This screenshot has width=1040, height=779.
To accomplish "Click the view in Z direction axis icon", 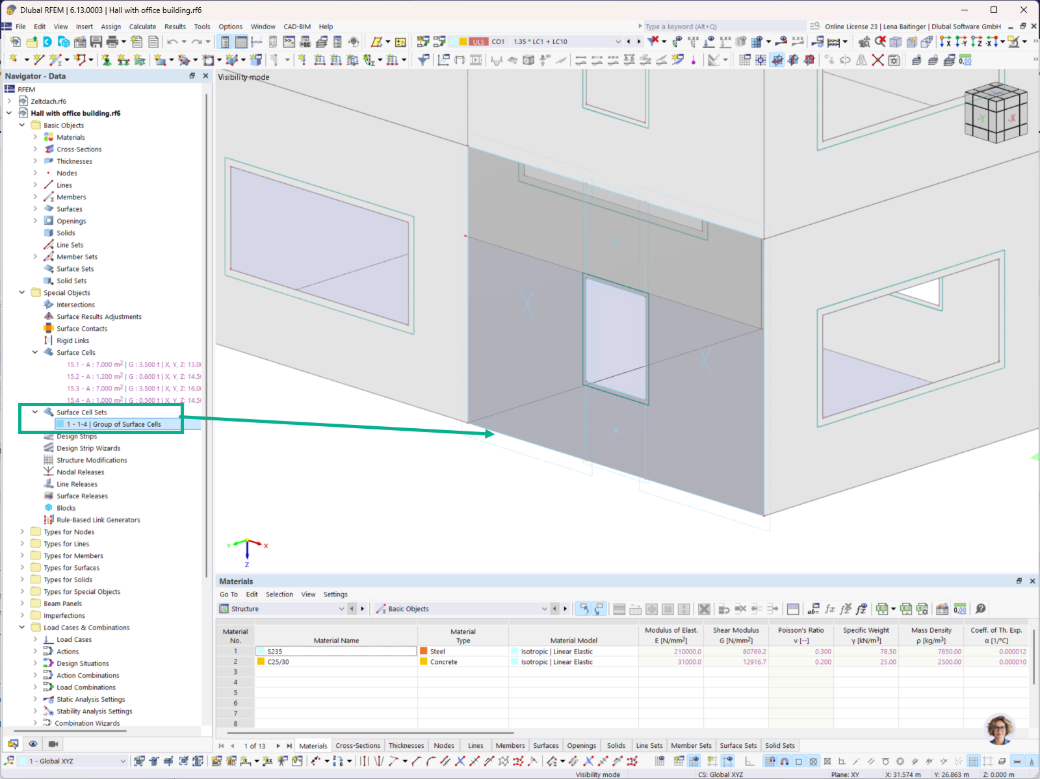I will pyautogui.click(x=978, y=42).
